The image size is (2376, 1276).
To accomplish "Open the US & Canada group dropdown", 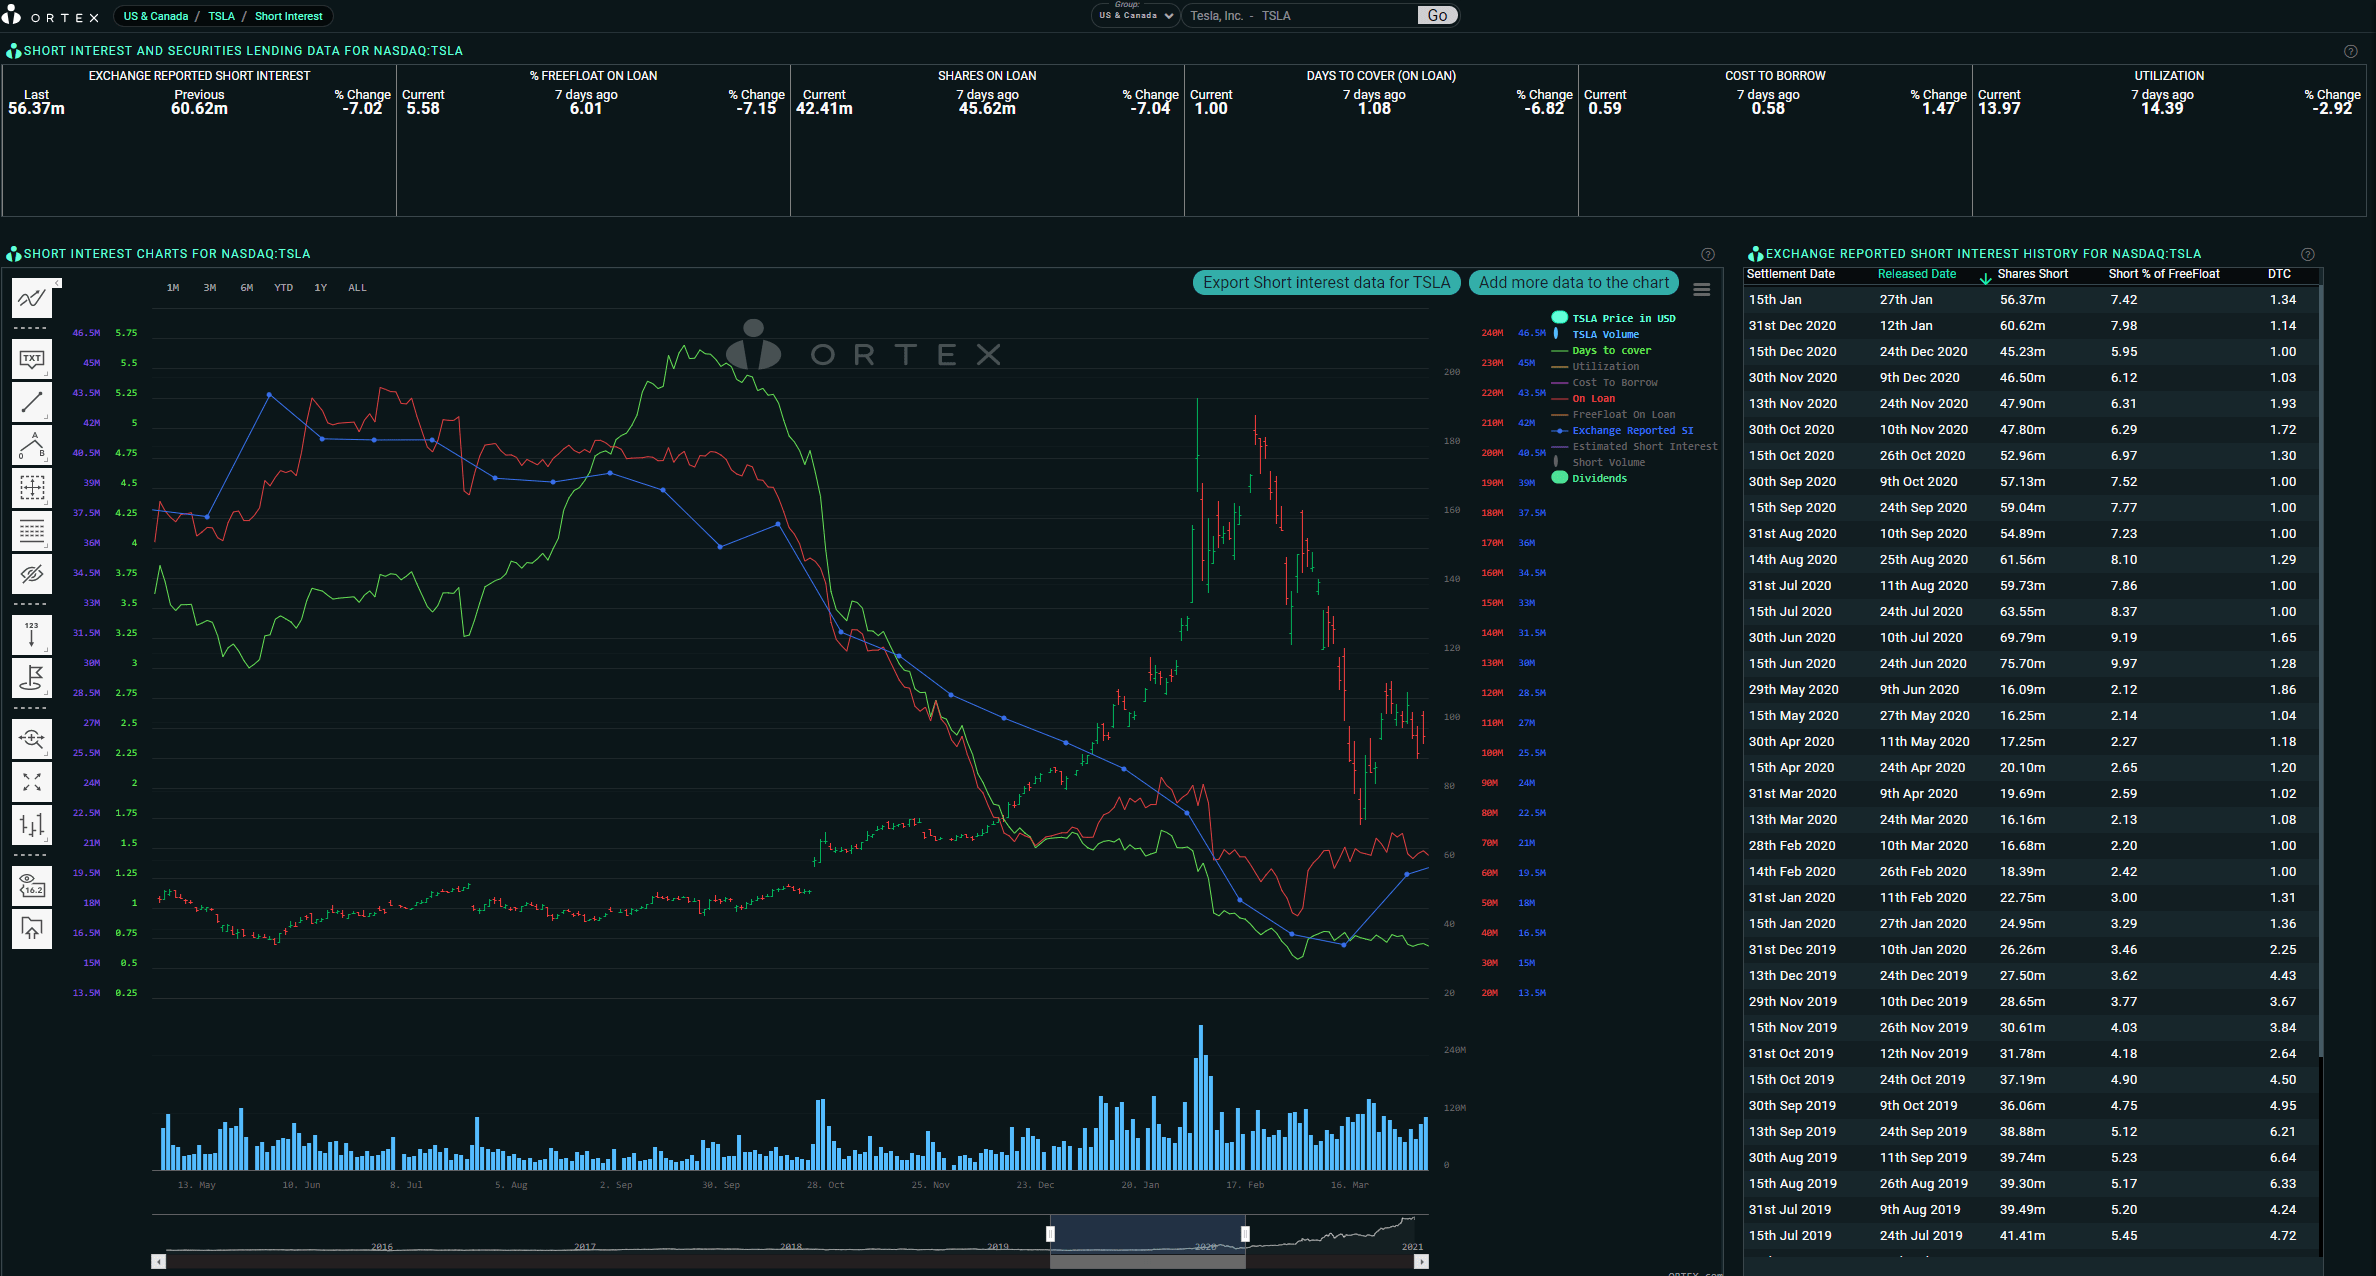I will [x=1135, y=16].
